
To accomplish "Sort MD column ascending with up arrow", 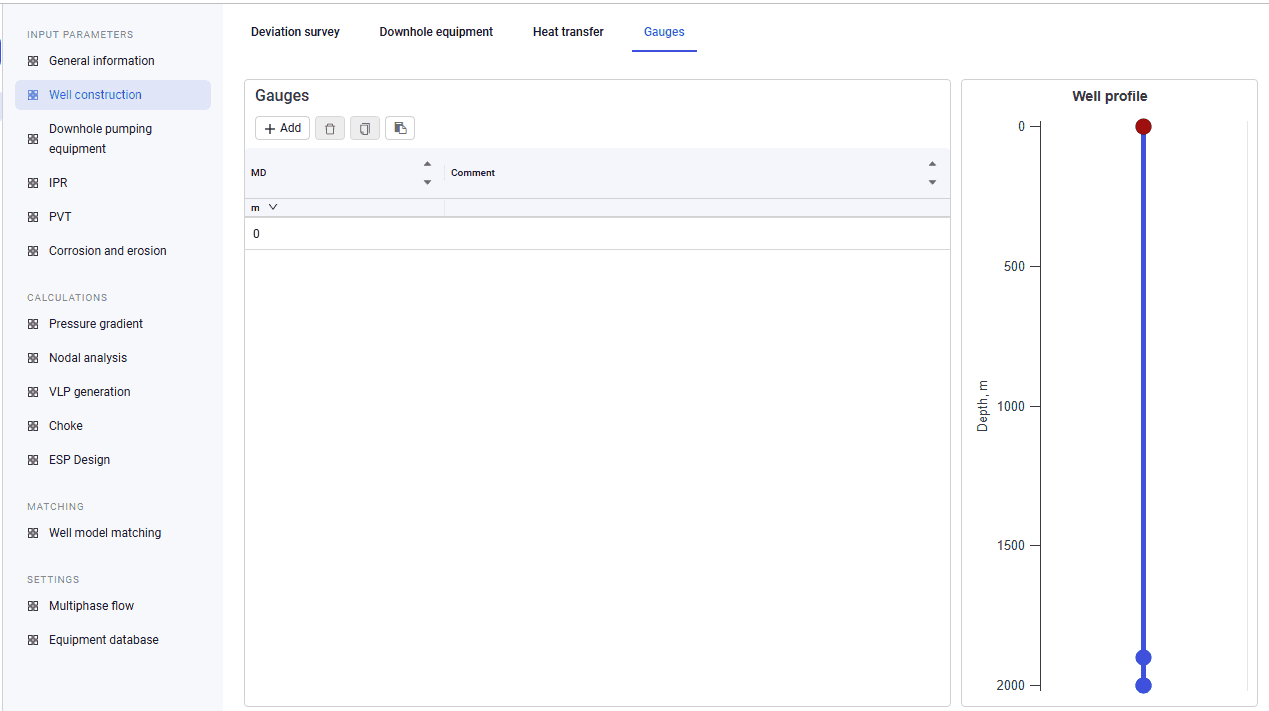I will (427, 164).
